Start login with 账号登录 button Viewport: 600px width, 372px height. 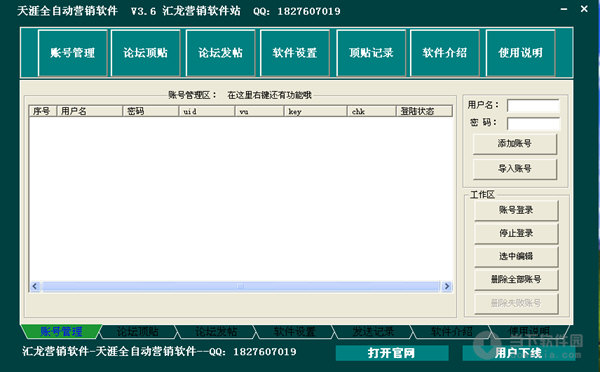tap(516, 210)
